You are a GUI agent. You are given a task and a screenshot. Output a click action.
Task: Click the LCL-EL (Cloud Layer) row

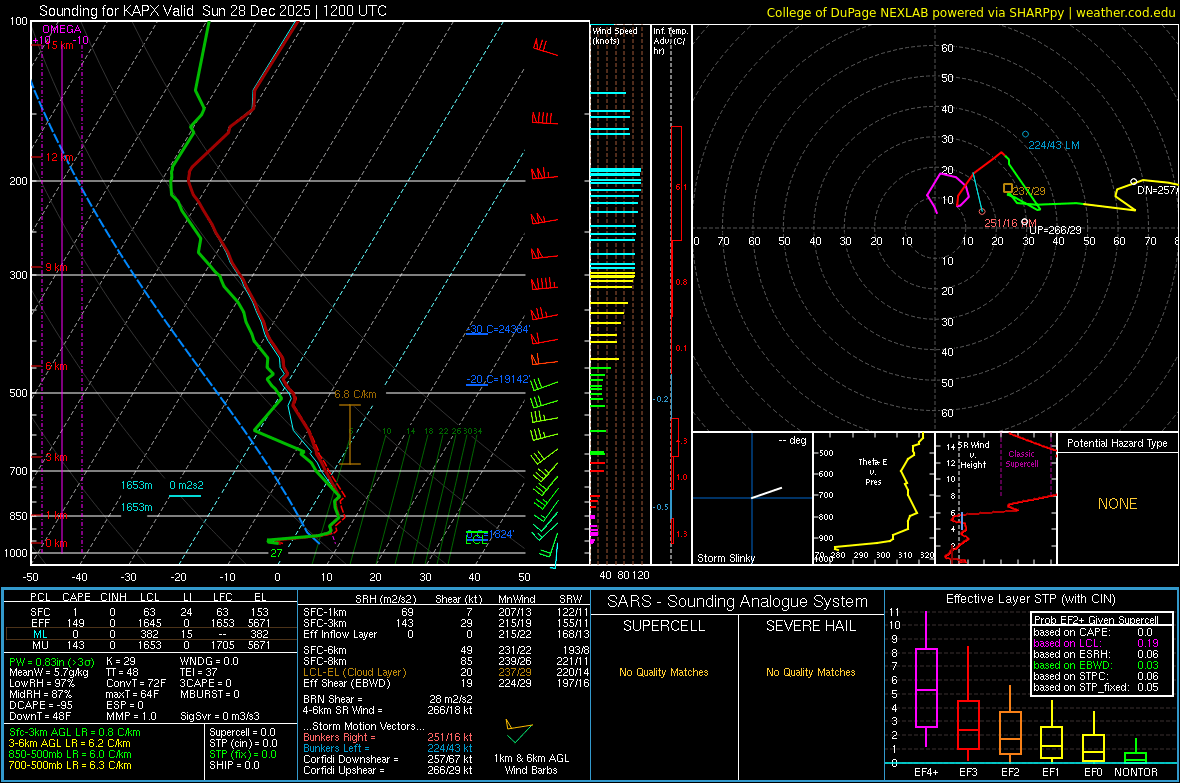(x=445, y=672)
